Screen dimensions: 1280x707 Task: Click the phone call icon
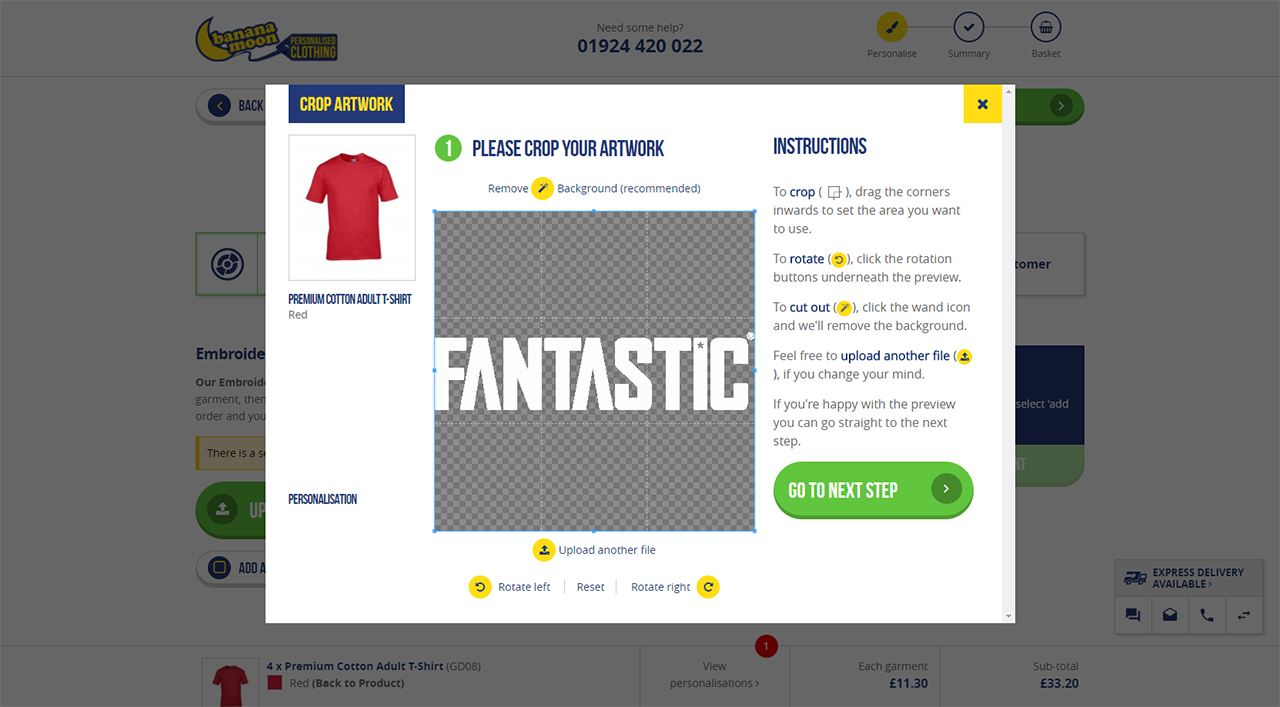coord(1207,615)
